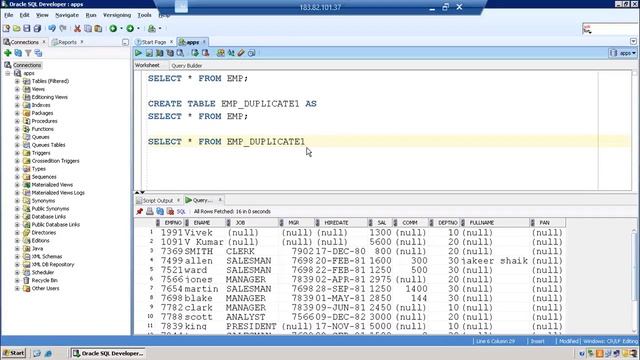This screenshot has width=640, height=360.
Task: Open the View menu
Action: click(x=42, y=15)
